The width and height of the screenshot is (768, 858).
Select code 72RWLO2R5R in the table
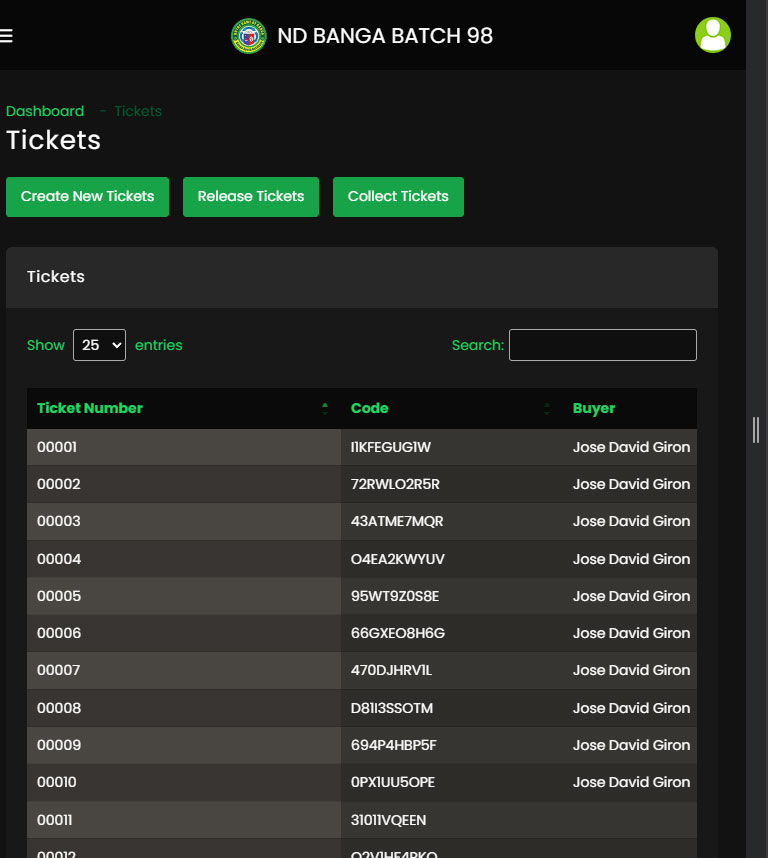[x=395, y=484]
